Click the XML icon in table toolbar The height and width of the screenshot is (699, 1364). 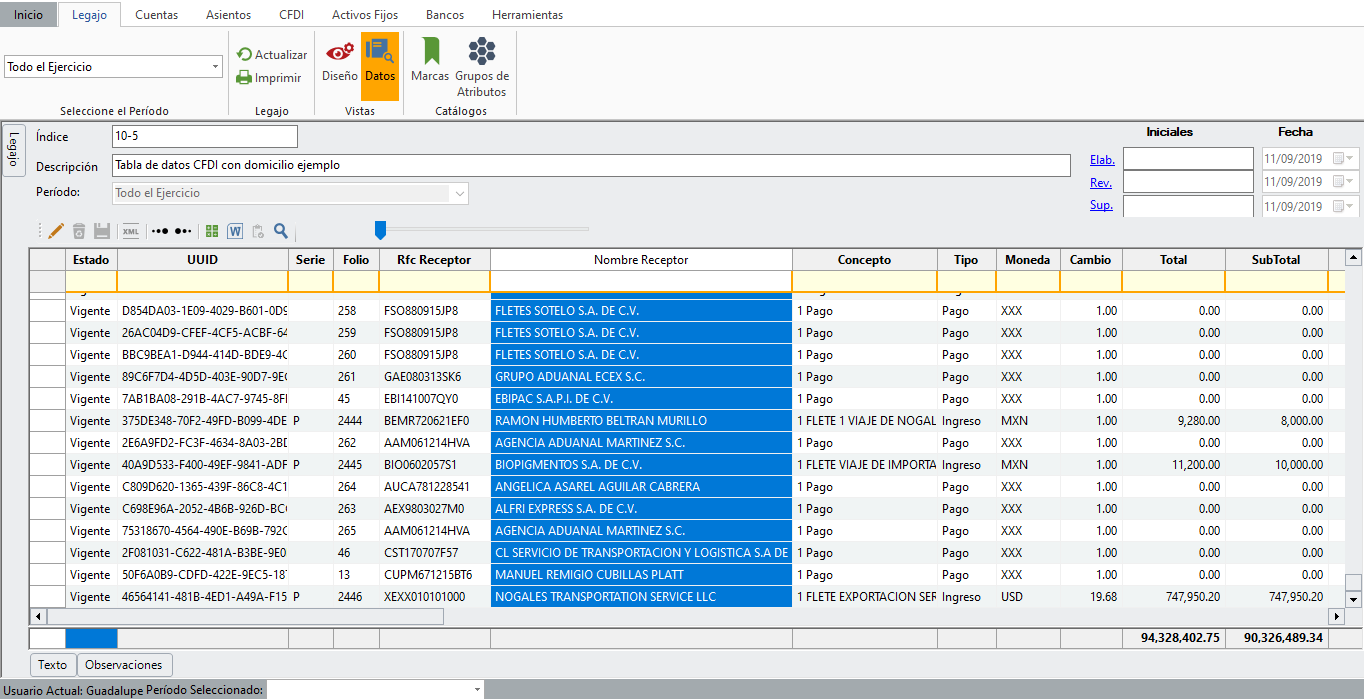[131, 231]
